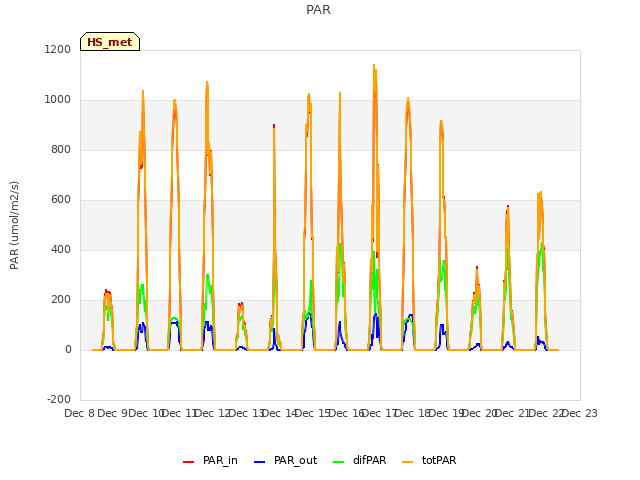This screenshot has width=640, height=480.
Task: Click the Dec 14 x-axis label
Action: 280,413
